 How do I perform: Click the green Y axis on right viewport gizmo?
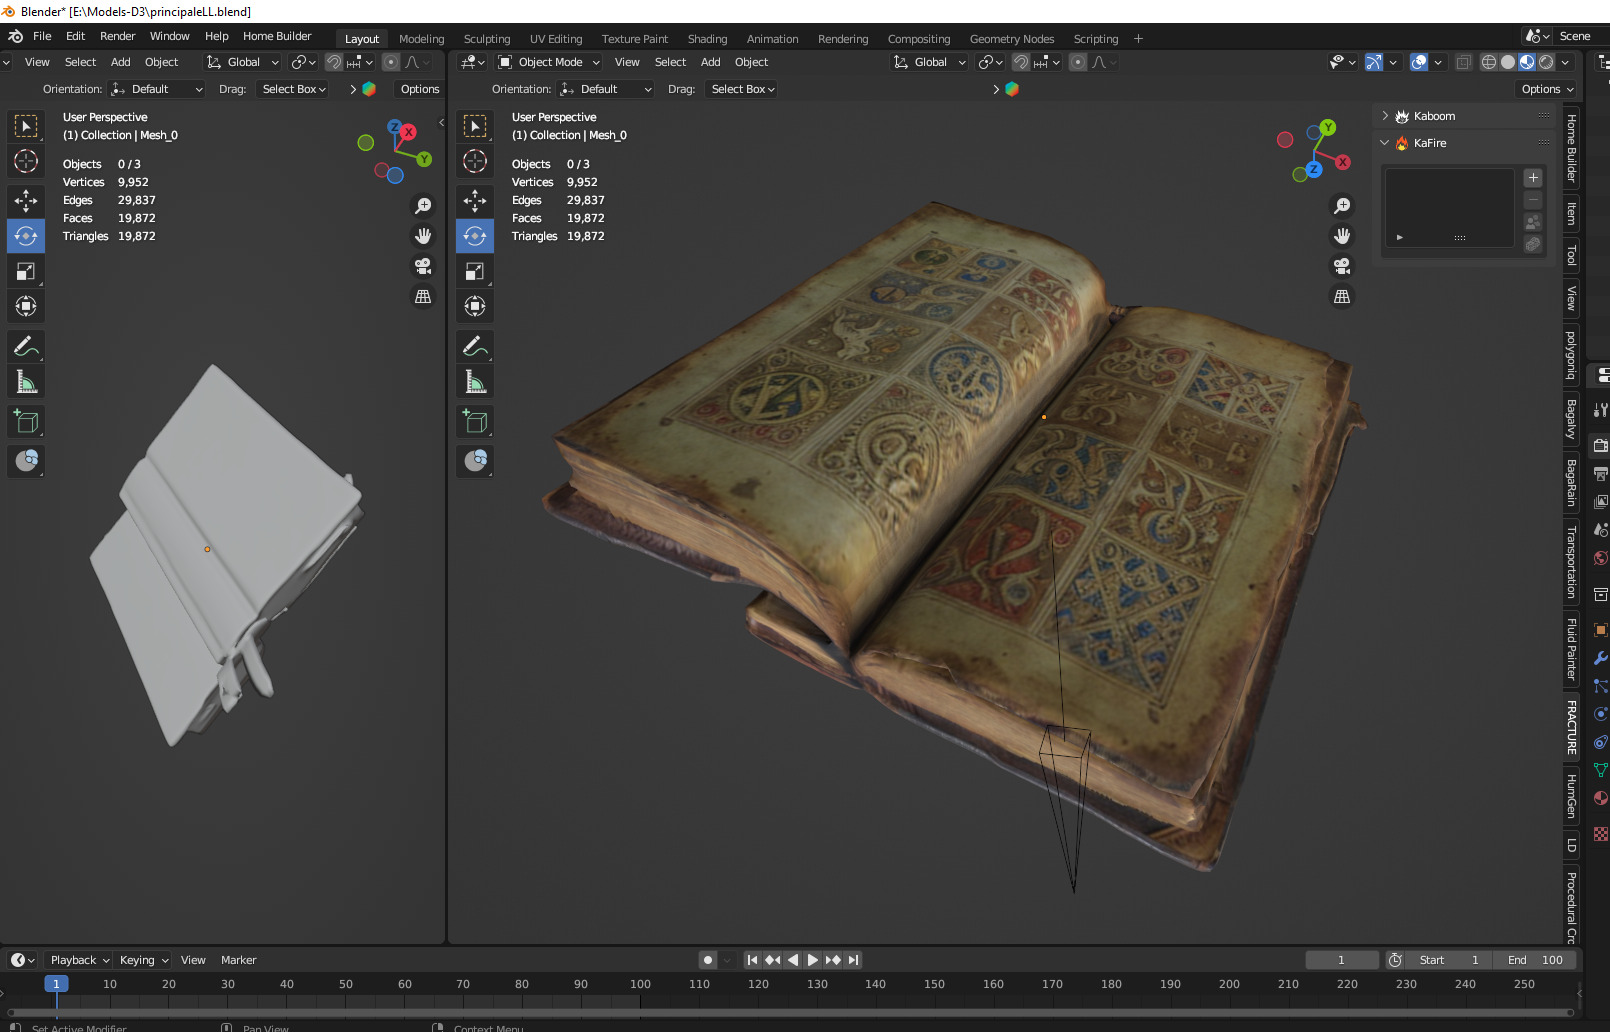(1327, 128)
